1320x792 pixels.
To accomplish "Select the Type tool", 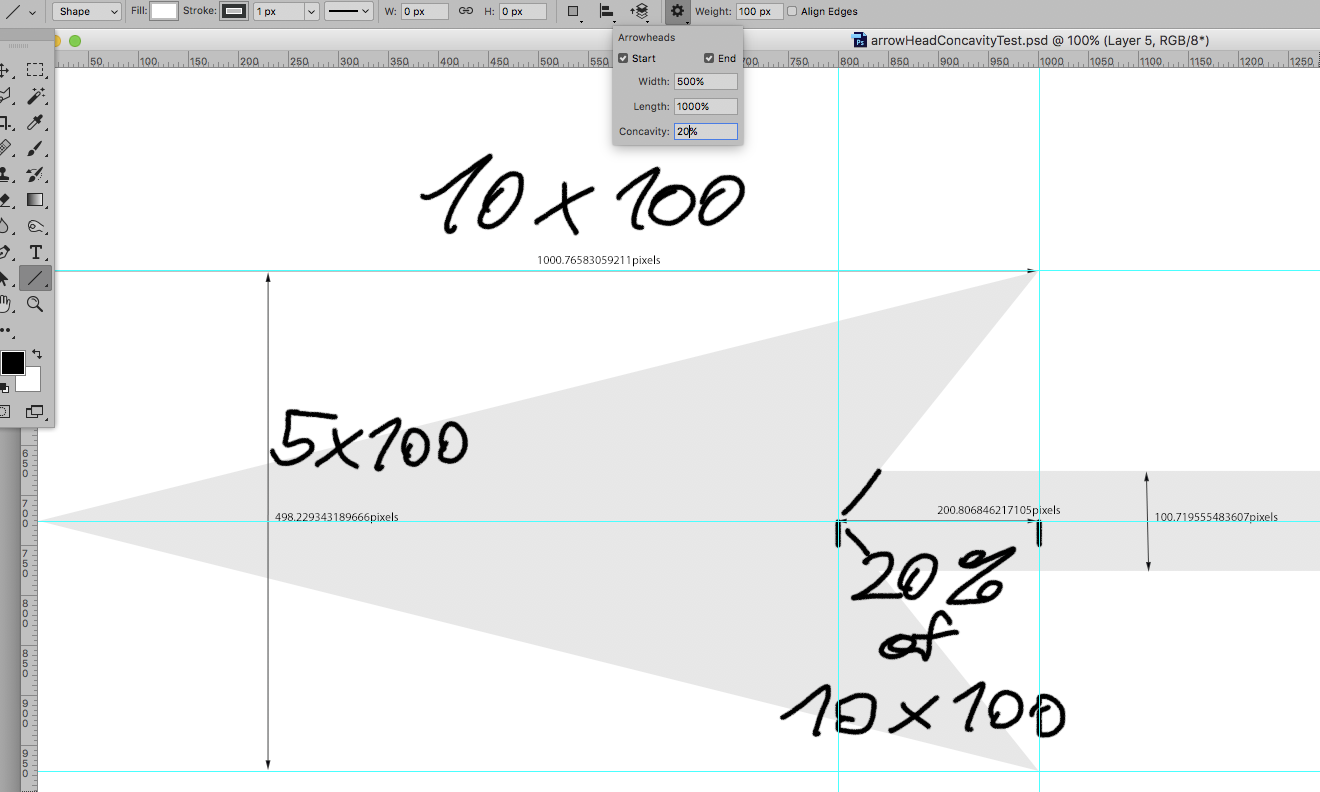I will pyautogui.click(x=35, y=252).
